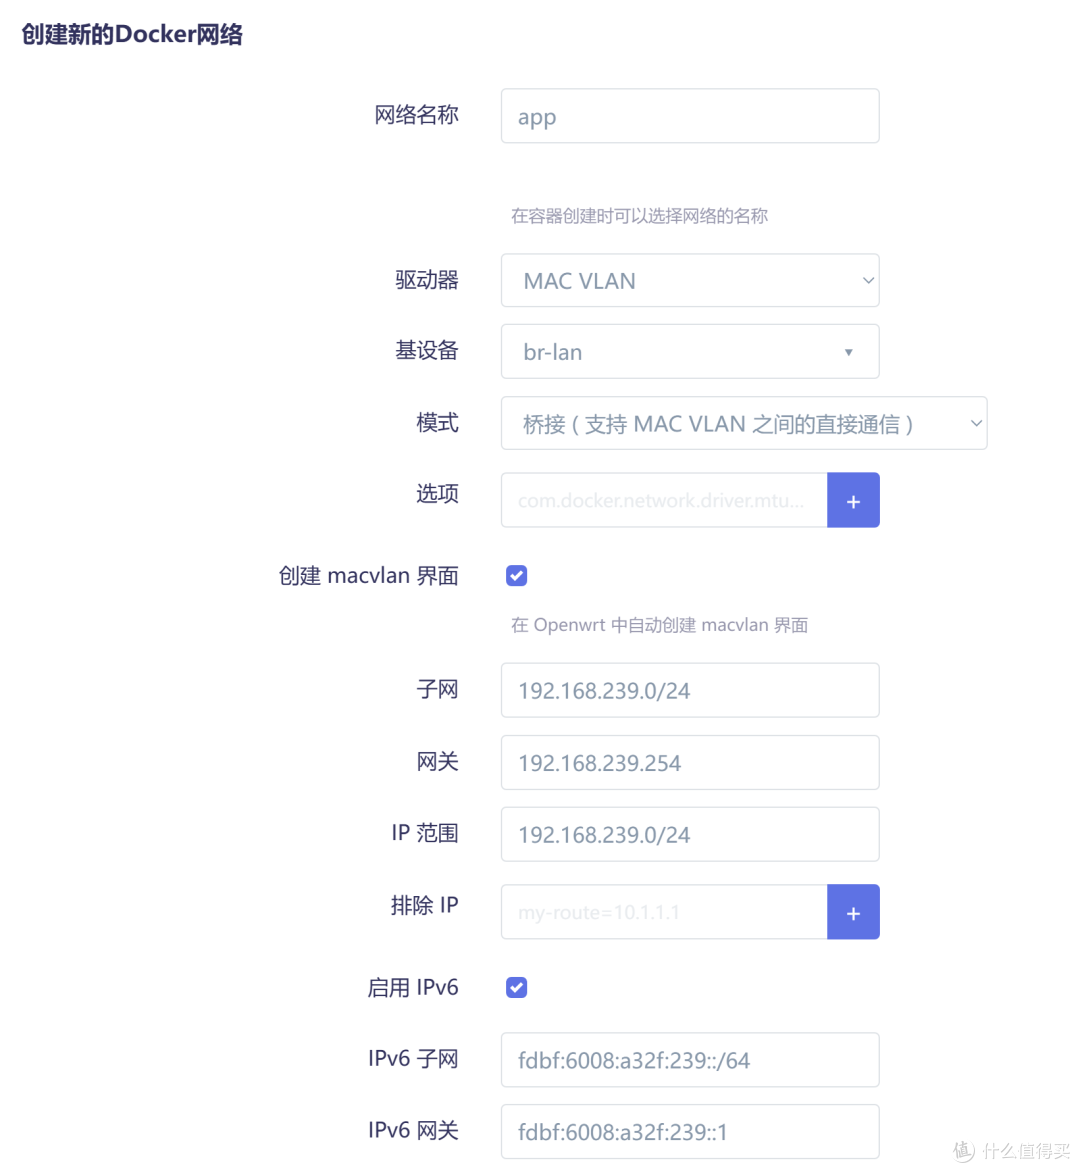Add an excluded IP with the plus button
Viewport: 1080px width, 1173px height.
coord(853,911)
